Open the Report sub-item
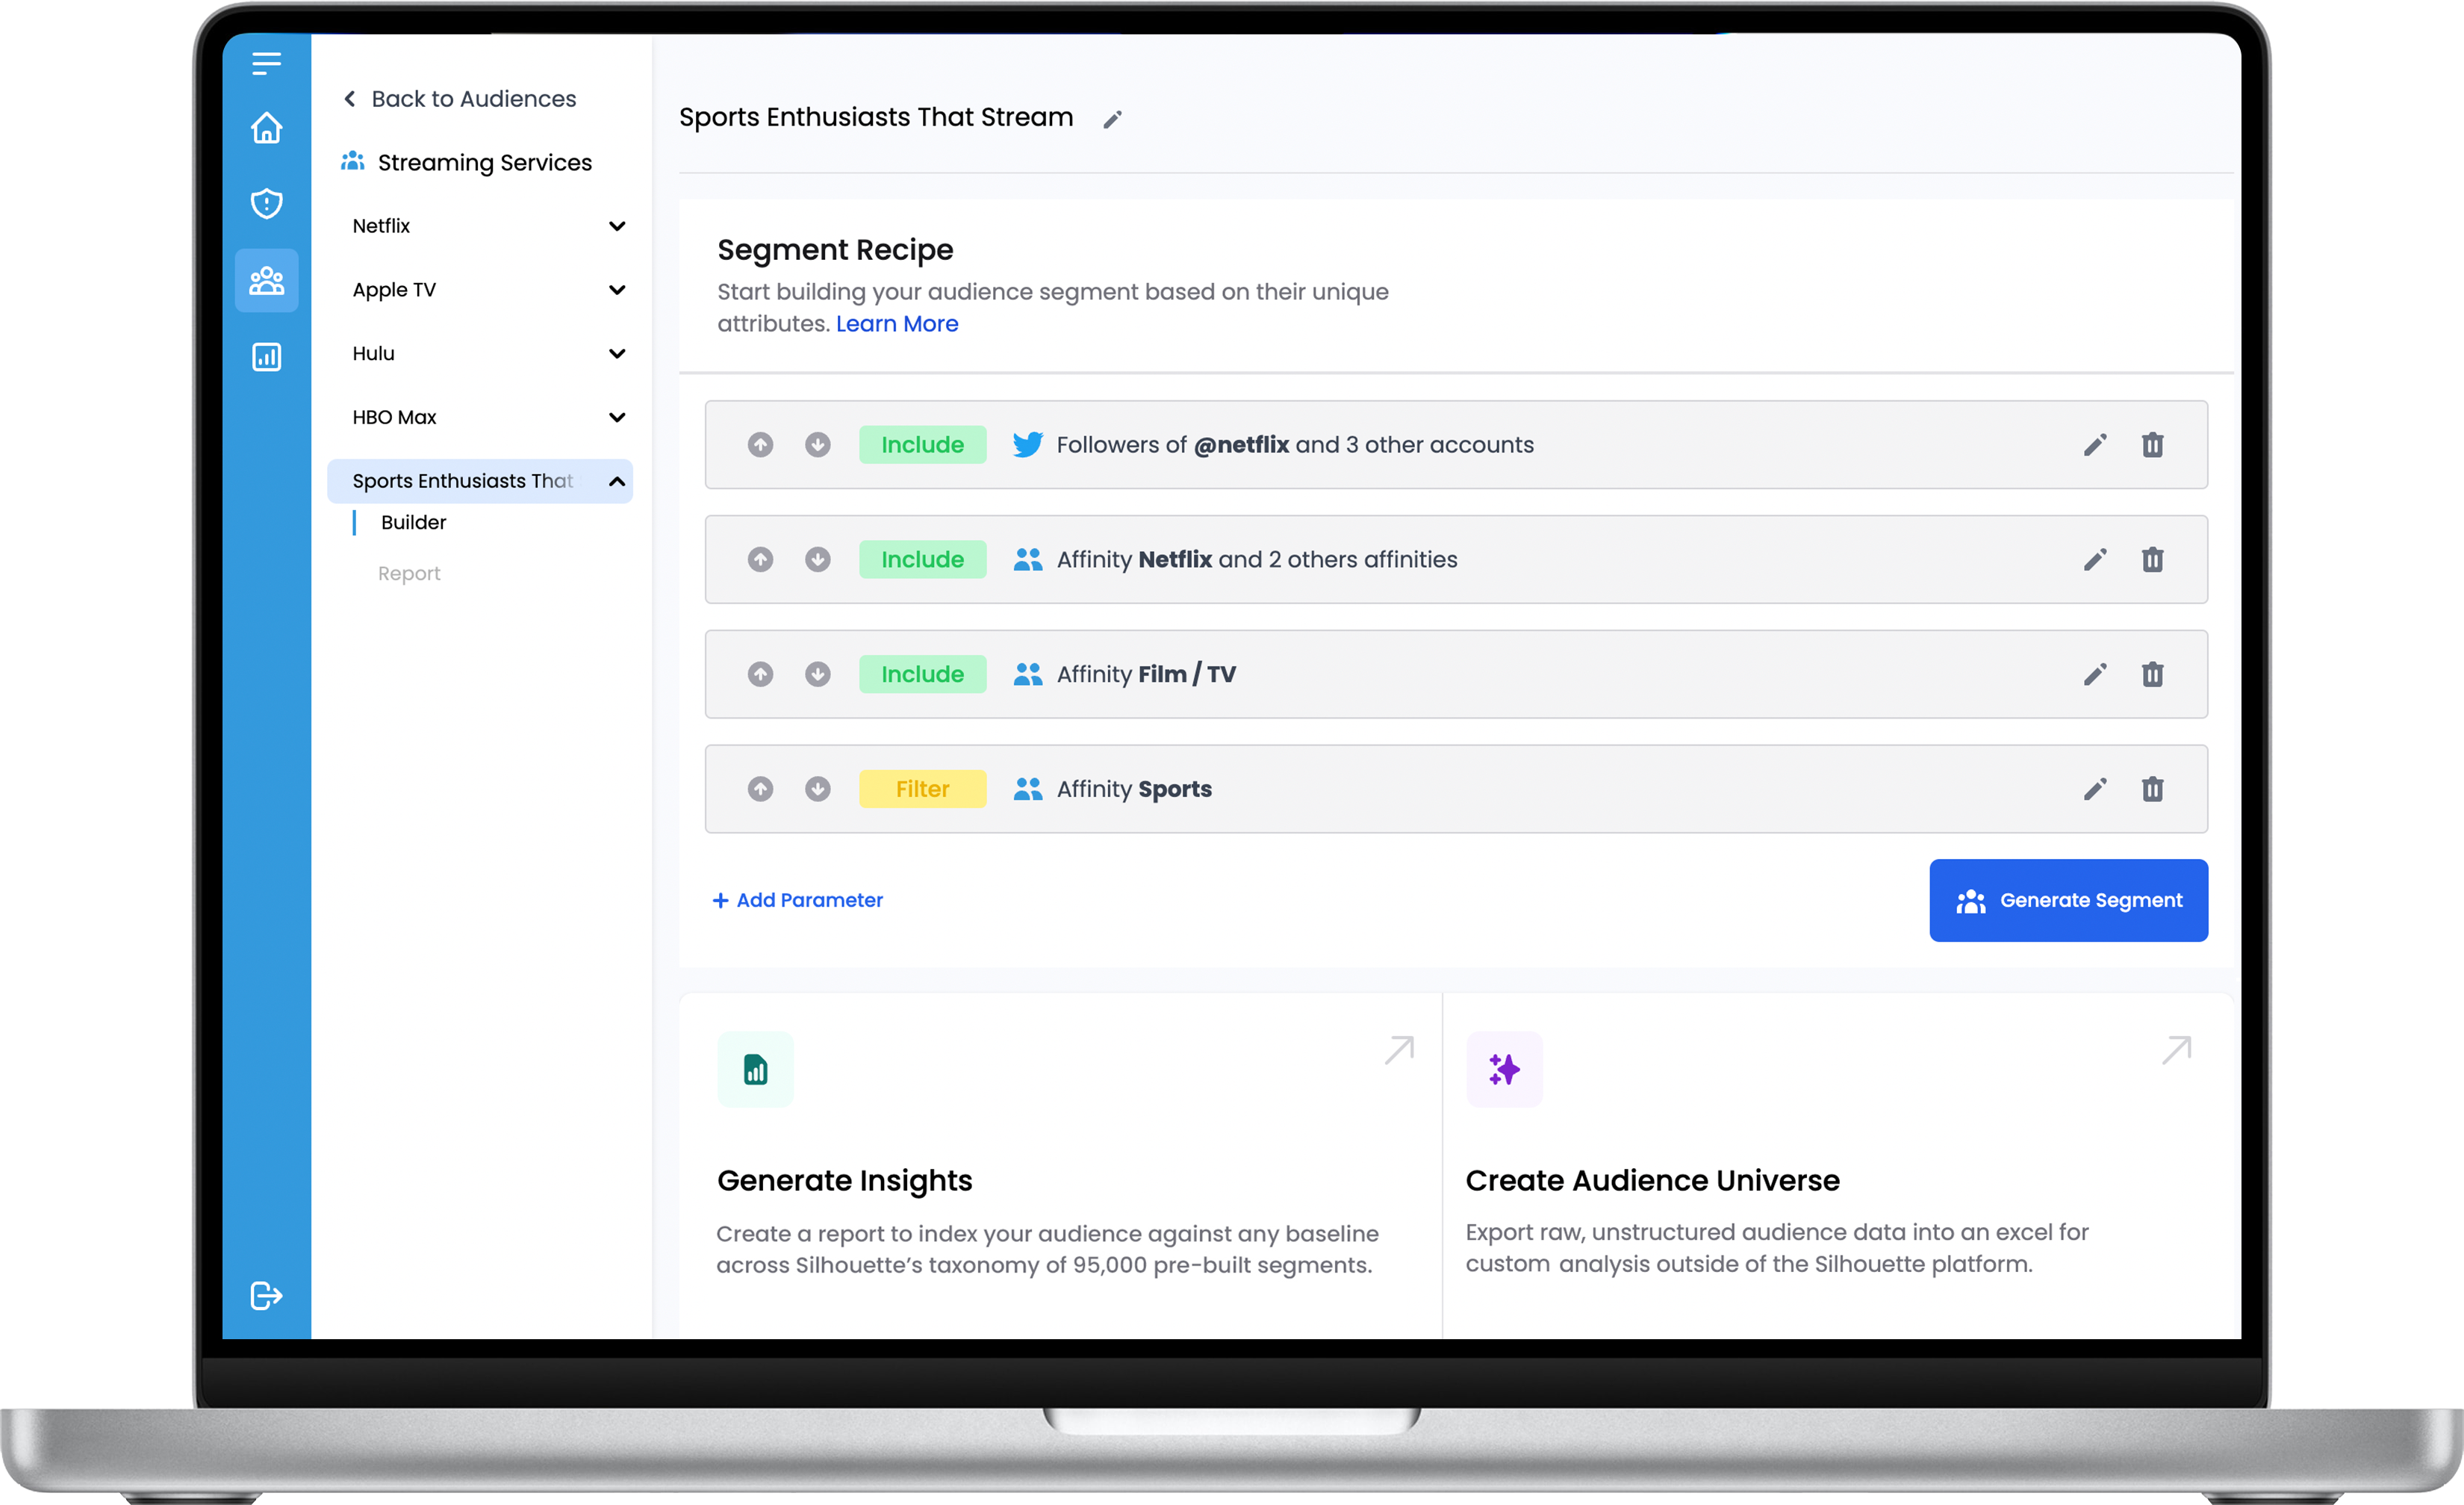Screen dimensions: 2464x1505 [409, 574]
